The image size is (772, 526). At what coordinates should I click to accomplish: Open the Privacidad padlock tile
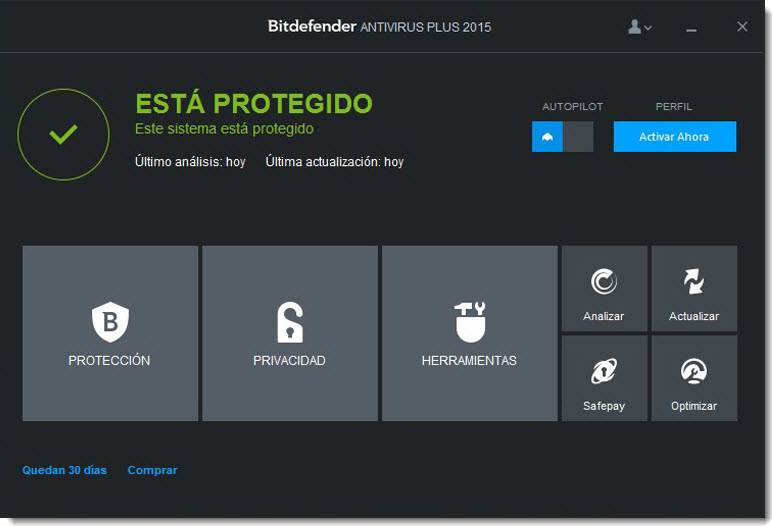click(x=290, y=333)
